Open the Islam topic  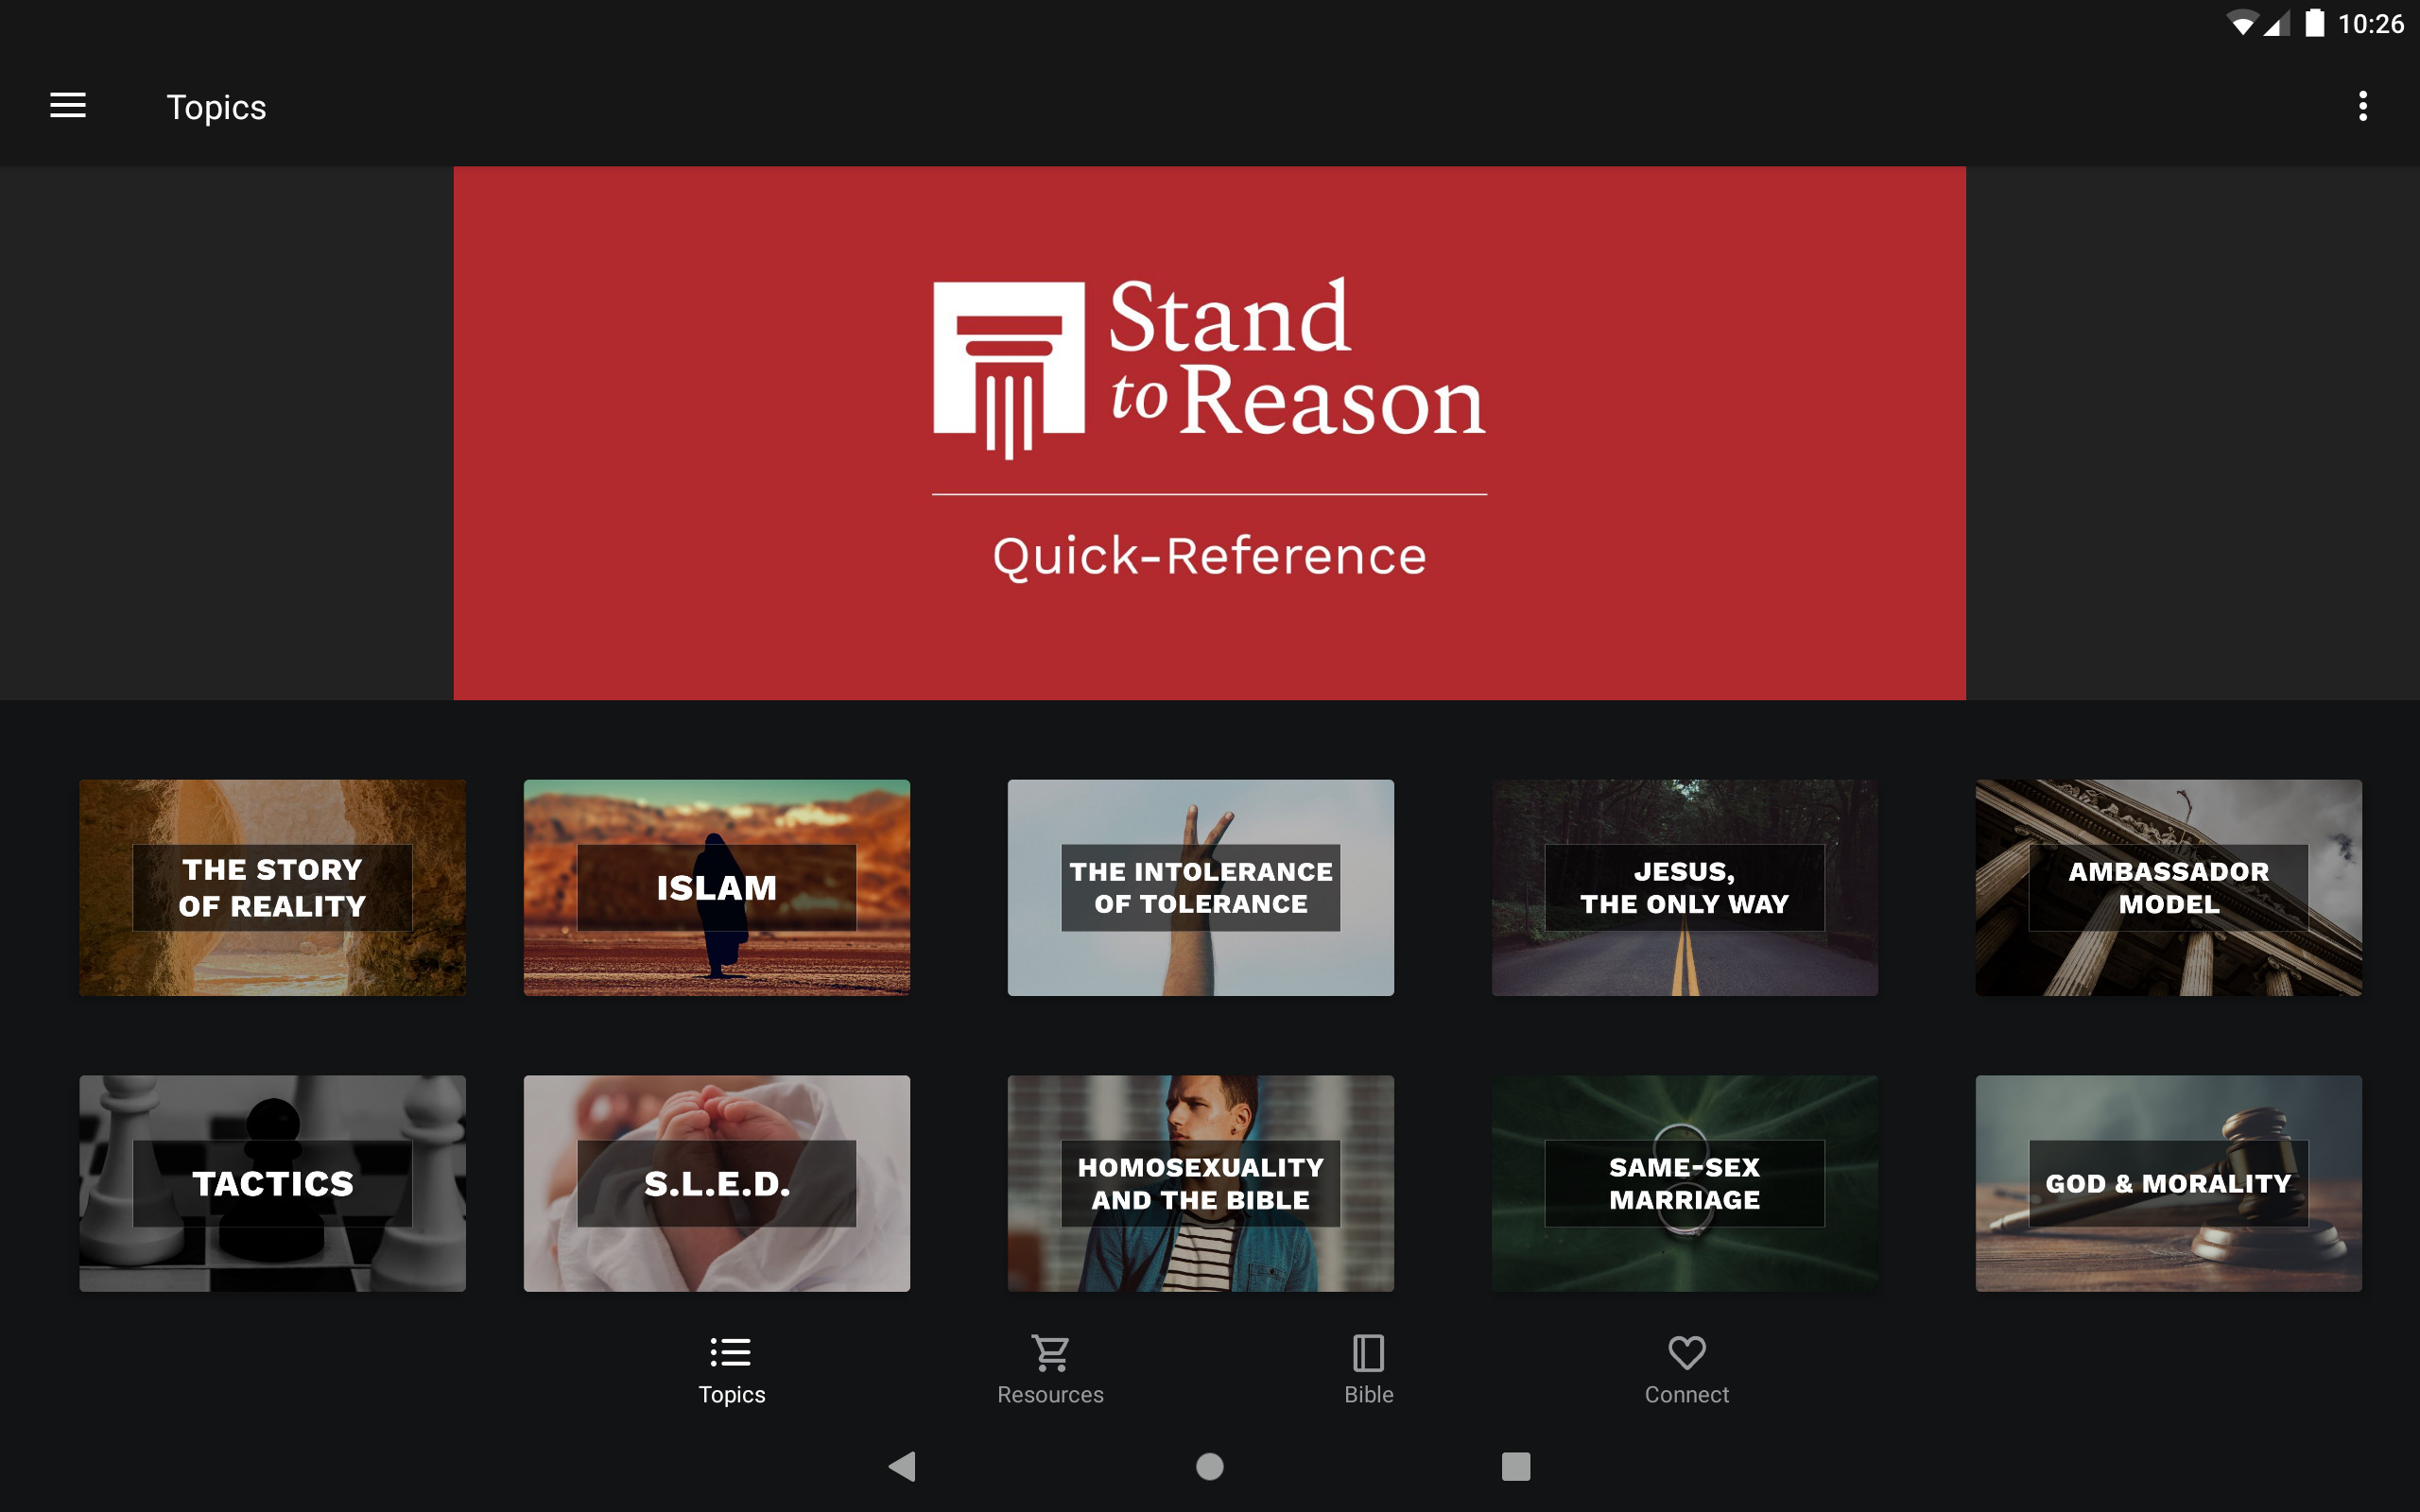tap(716, 887)
